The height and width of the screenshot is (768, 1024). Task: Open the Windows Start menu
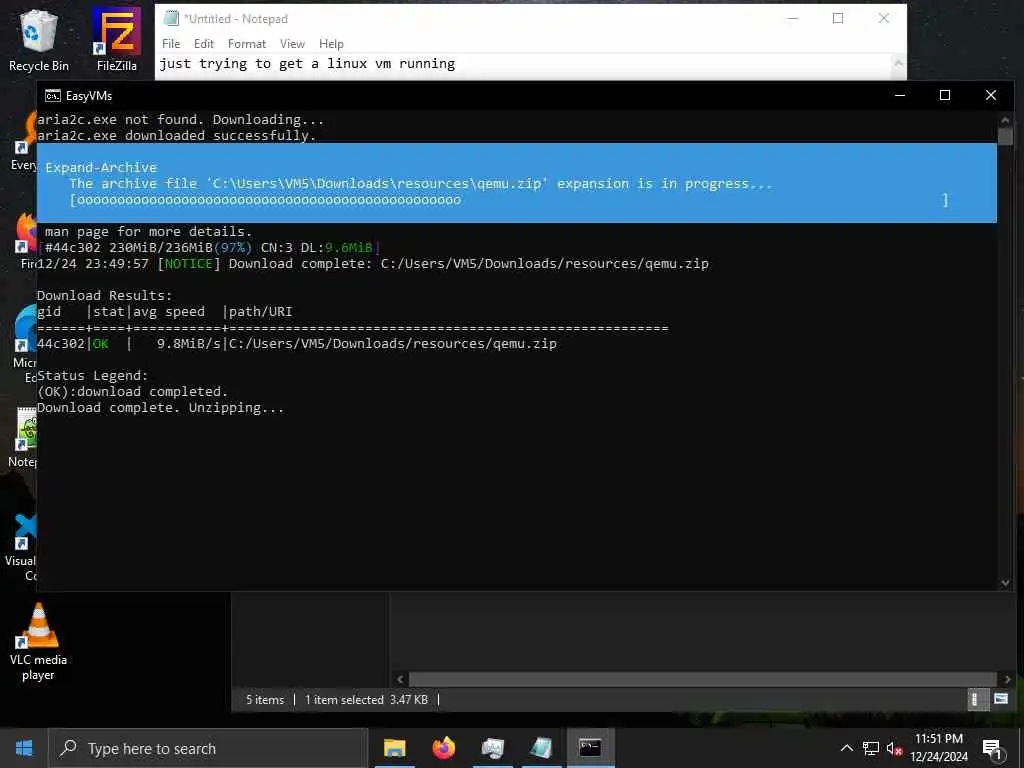(24, 748)
